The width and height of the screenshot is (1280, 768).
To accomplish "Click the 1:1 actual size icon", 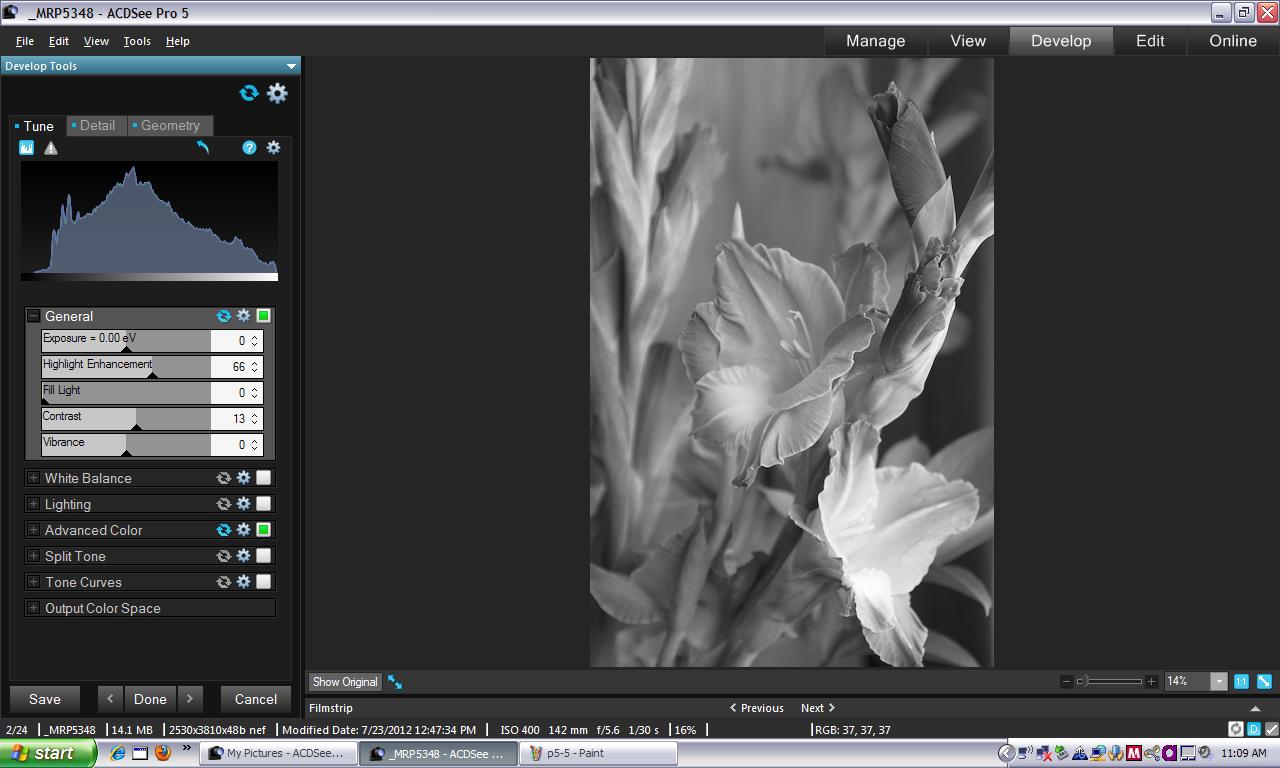I will pyautogui.click(x=1241, y=681).
